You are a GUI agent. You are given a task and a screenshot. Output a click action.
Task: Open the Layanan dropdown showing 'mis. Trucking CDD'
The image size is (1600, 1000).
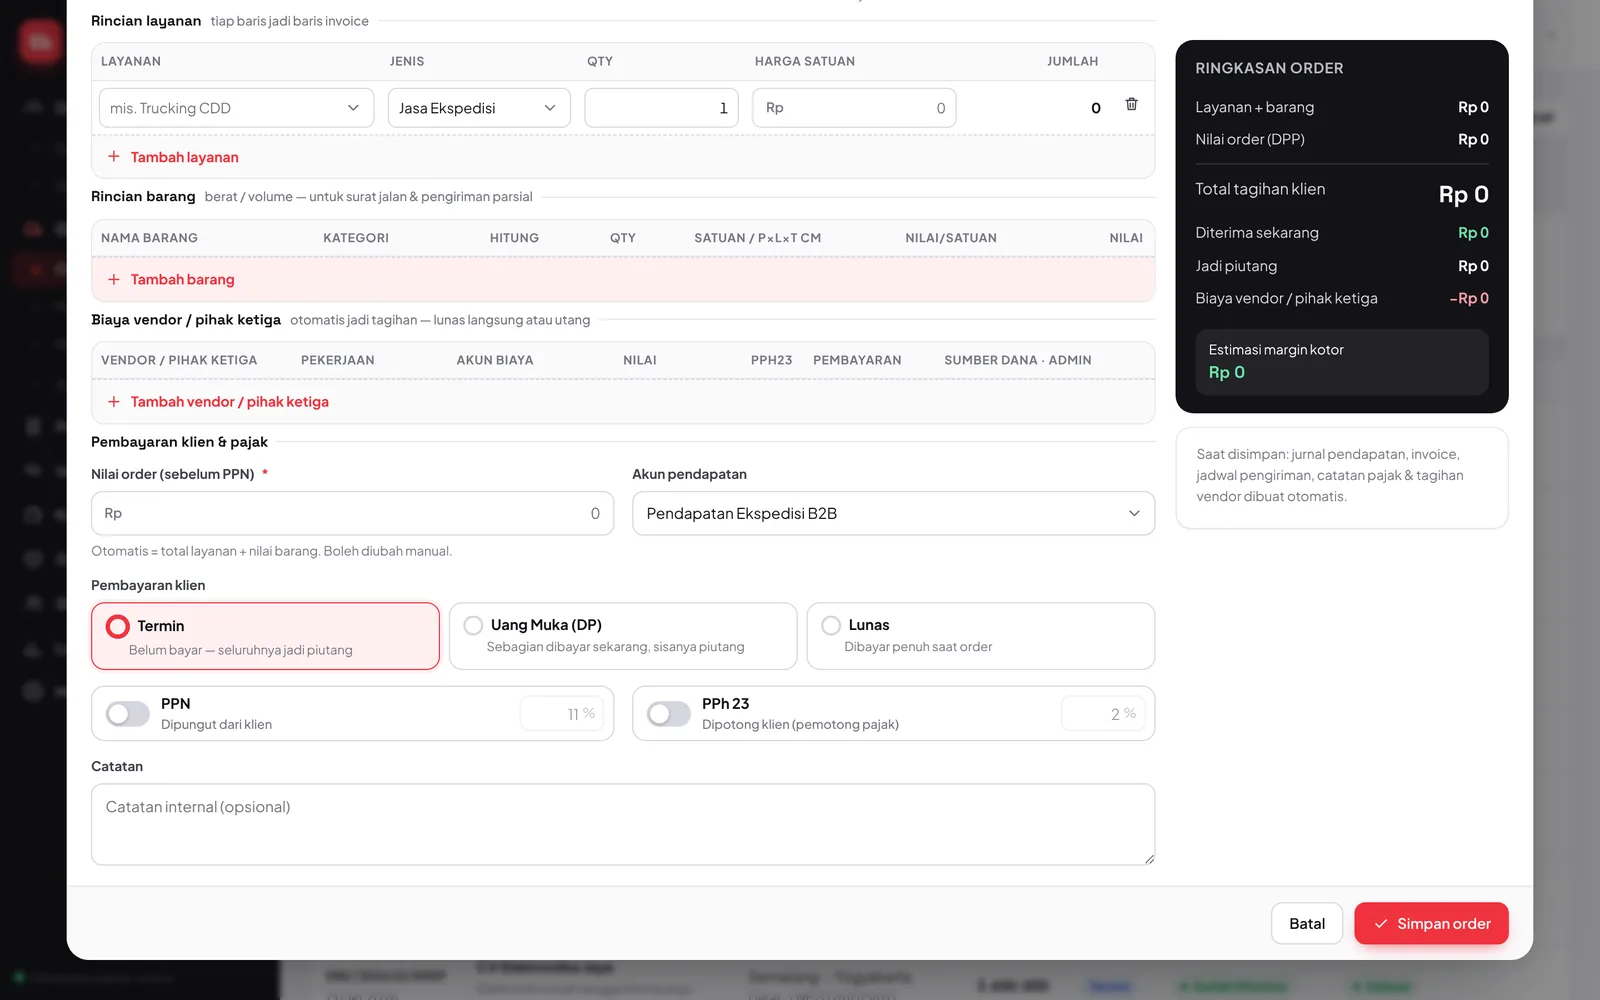pyautogui.click(x=236, y=108)
